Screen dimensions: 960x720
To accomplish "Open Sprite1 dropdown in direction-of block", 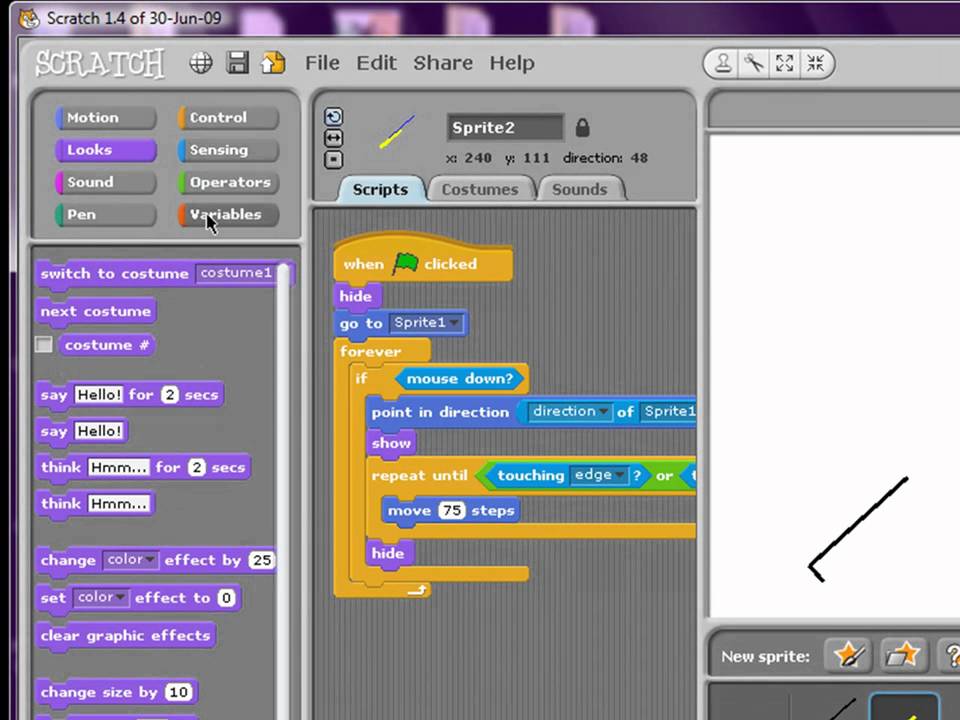I will (668, 411).
